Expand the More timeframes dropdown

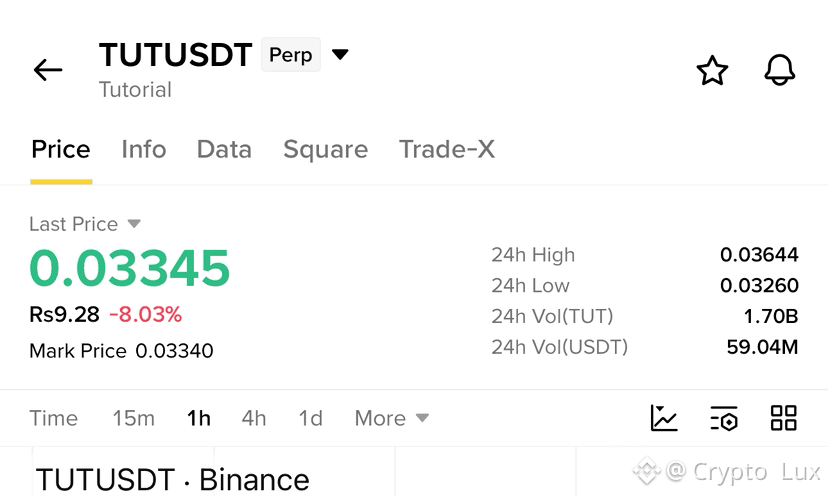pos(391,418)
